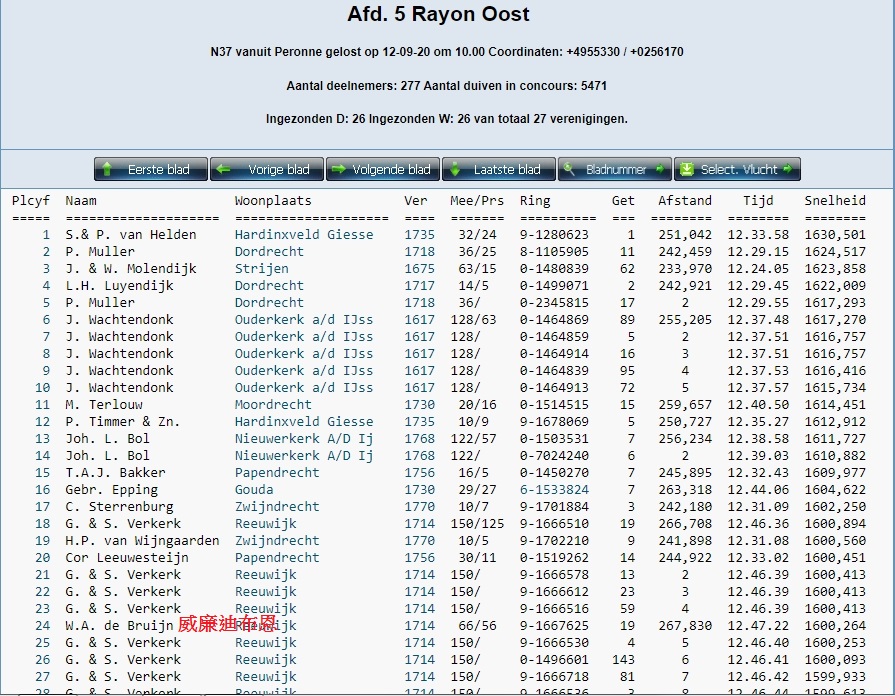Screen dimensions: 895x696
Task: Click the Ring column header
Action: pyautogui.click(x=535, y=201)
